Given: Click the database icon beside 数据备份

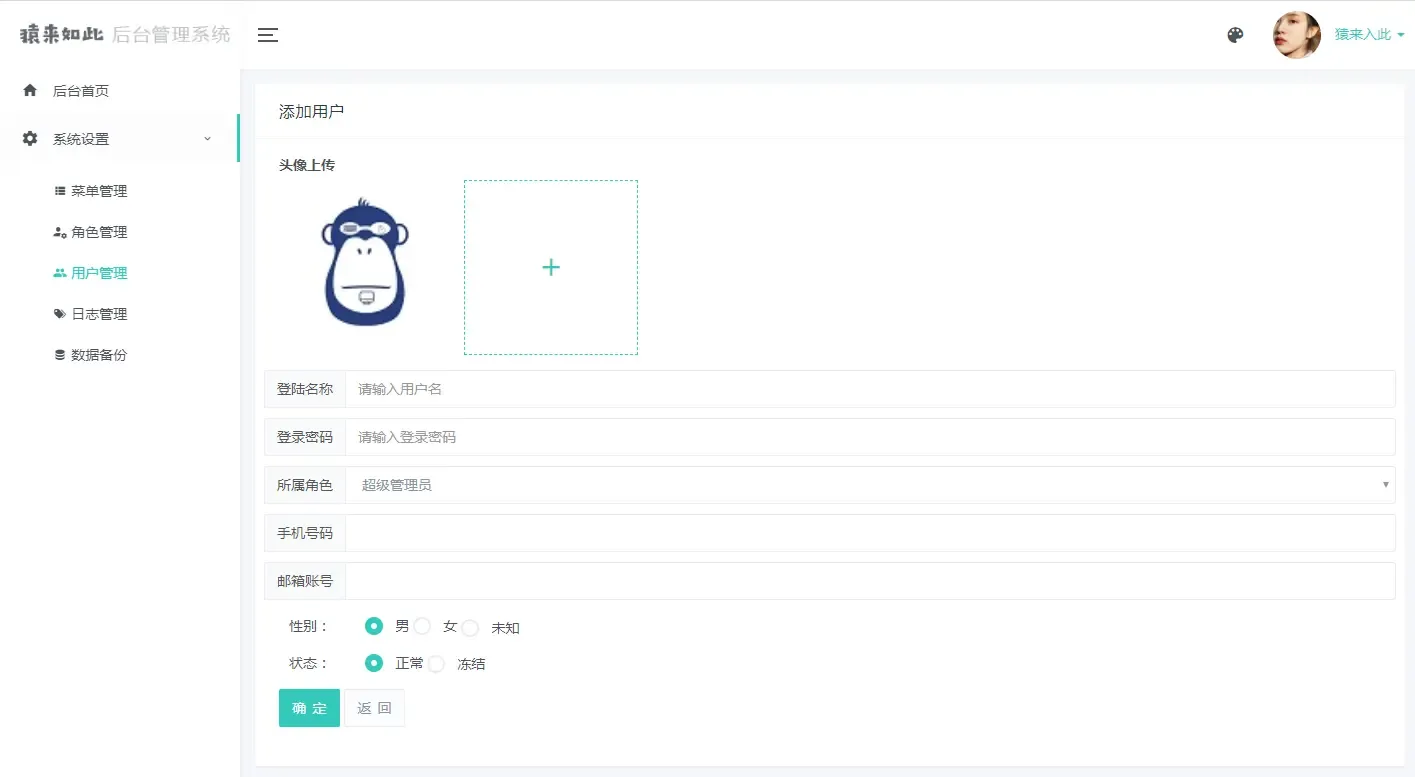Looking at the screenshot, I should click(x=60, y=354).
